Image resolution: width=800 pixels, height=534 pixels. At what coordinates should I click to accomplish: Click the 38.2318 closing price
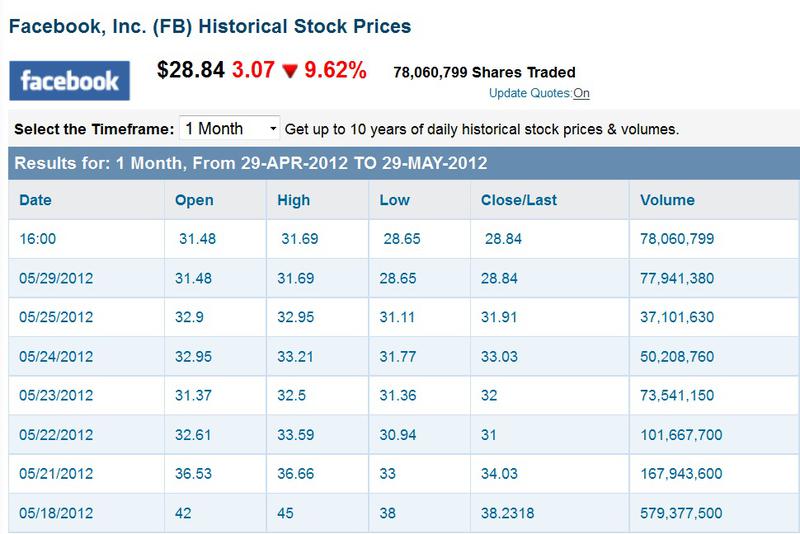[x=507, y=513]
